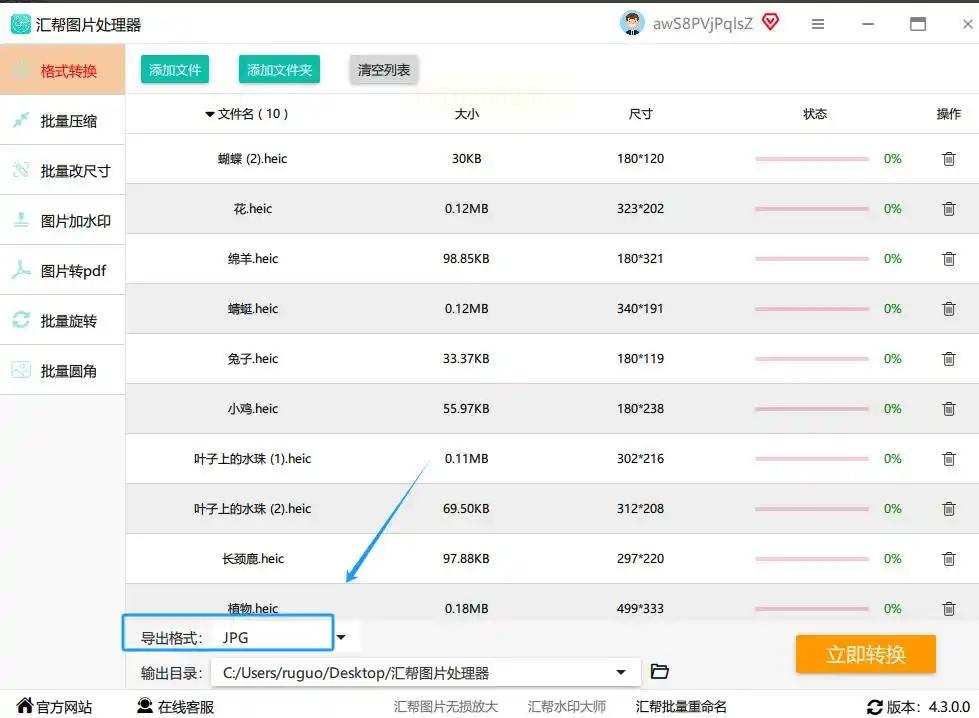The image size is (979, 718).
Task: Click the 状态 column header
Action: pyautogui.click(x=815, y=114)
